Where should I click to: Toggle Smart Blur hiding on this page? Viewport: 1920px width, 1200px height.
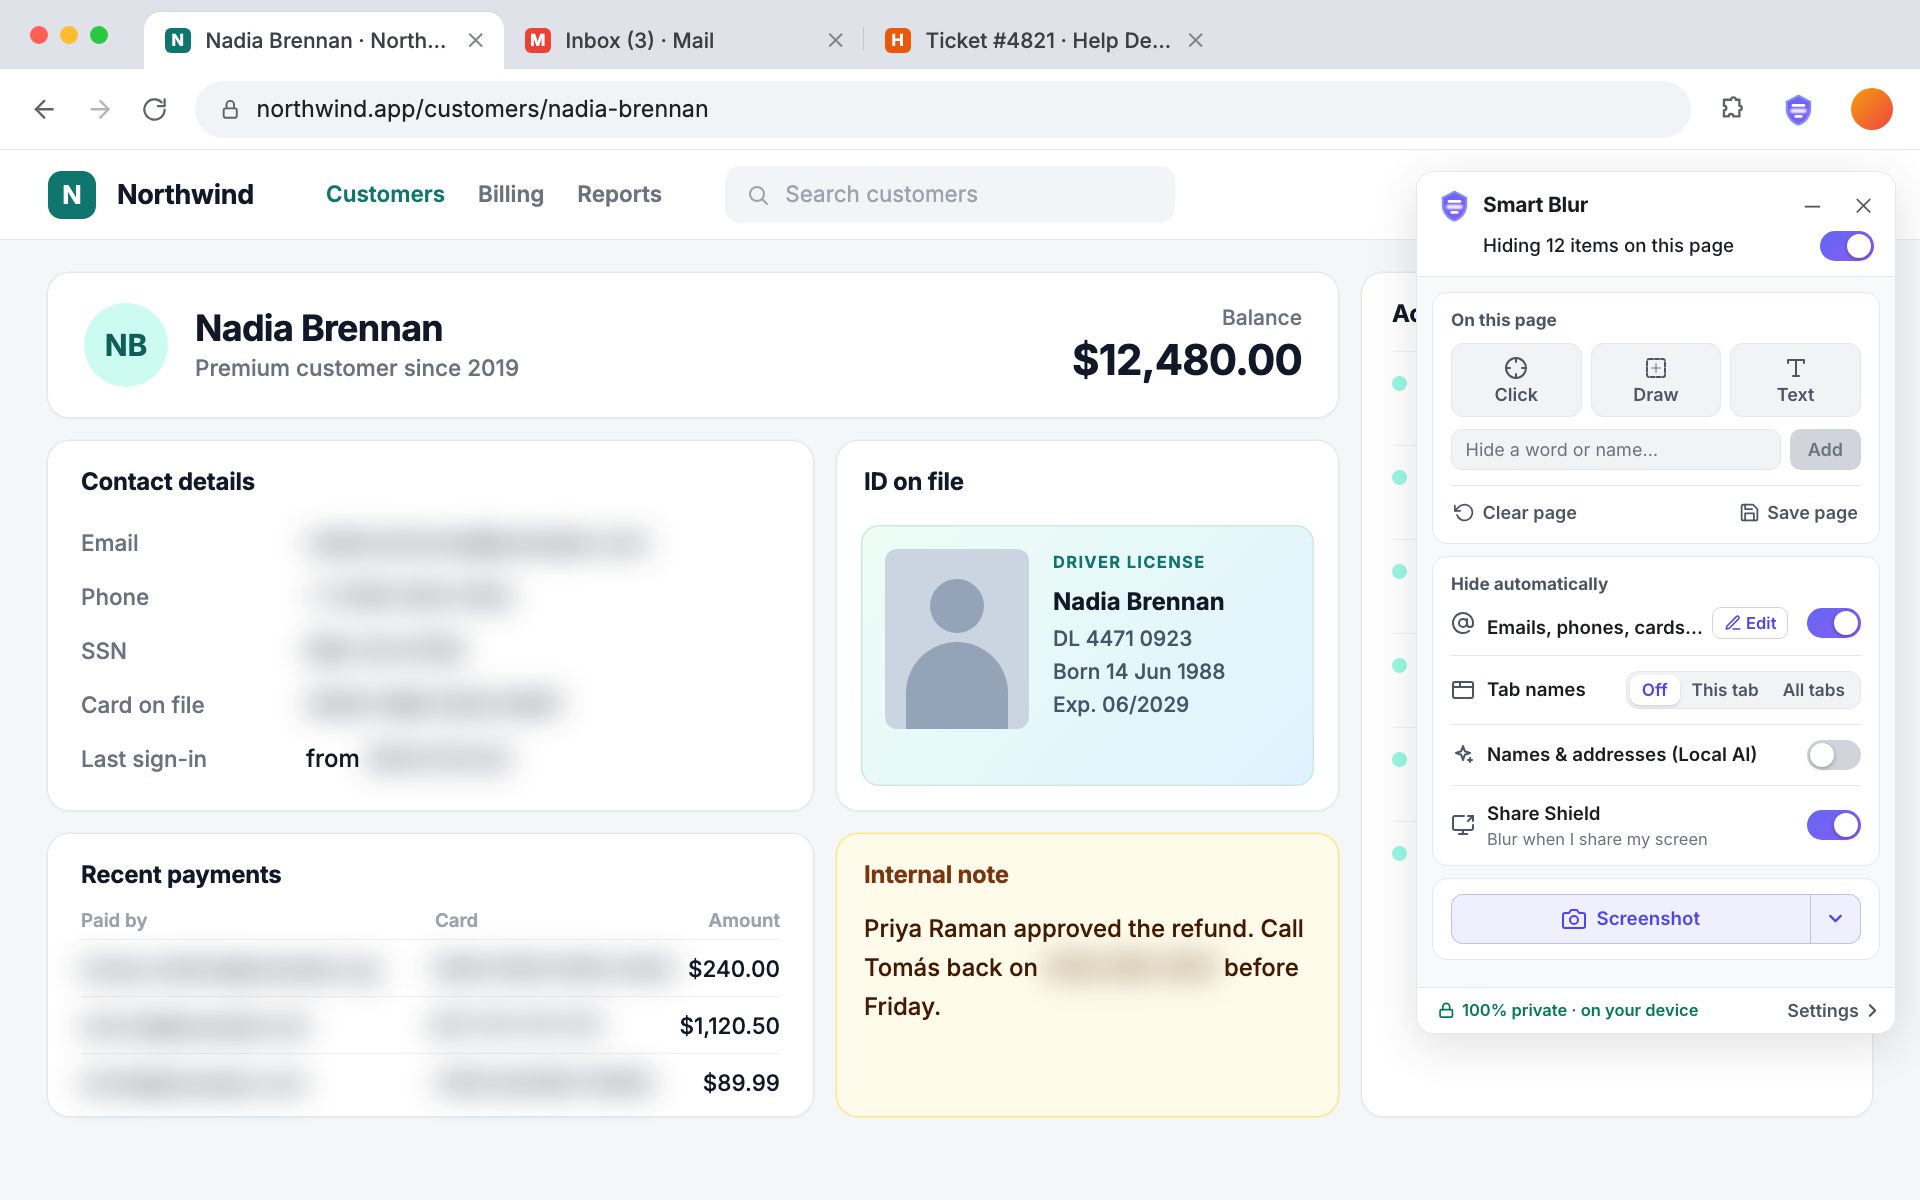(x=1846, y=246)
